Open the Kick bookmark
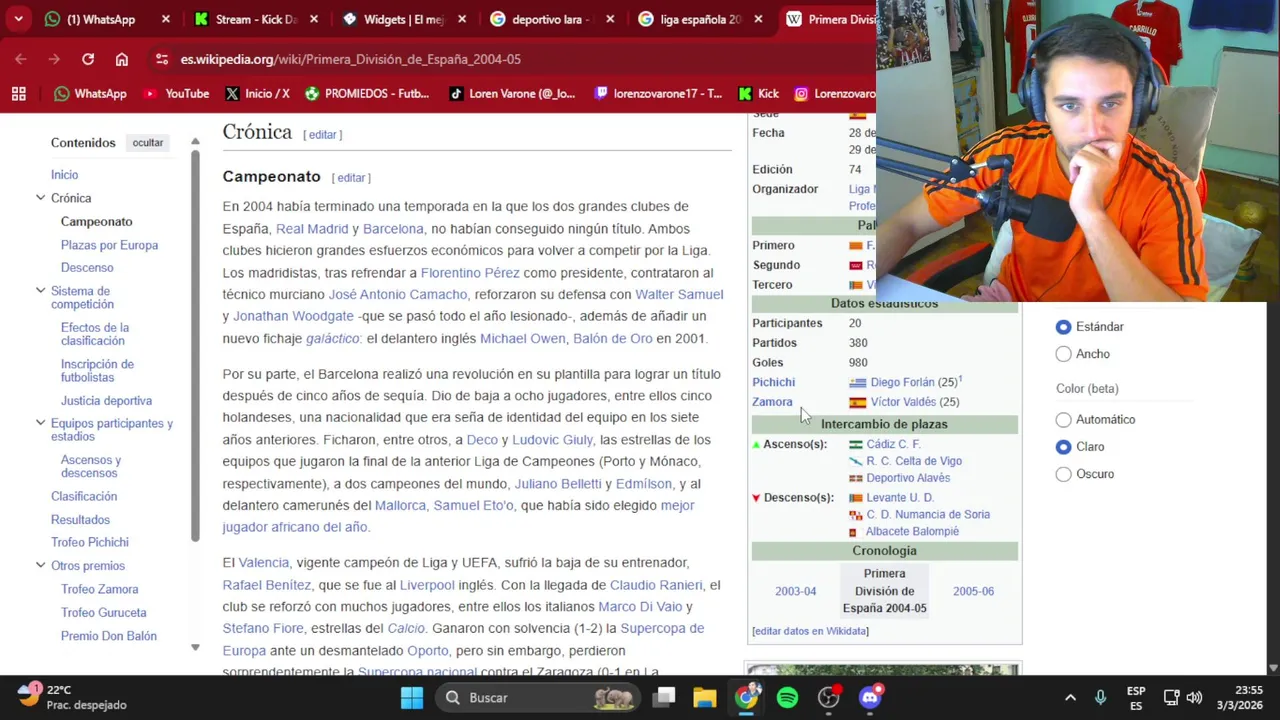This screenshot has width=1280, height=720. (x=759, y=94)
